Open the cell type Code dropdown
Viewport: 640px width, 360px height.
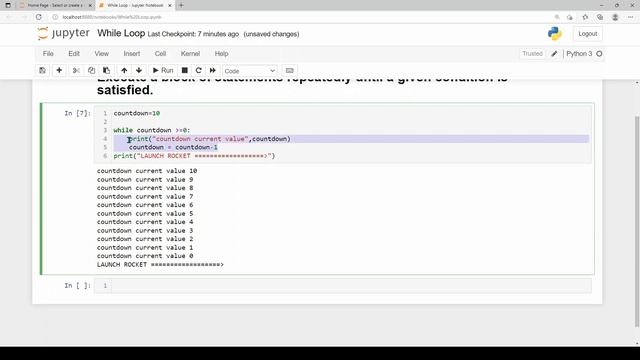pyautogui.click(x=250, y=71)
